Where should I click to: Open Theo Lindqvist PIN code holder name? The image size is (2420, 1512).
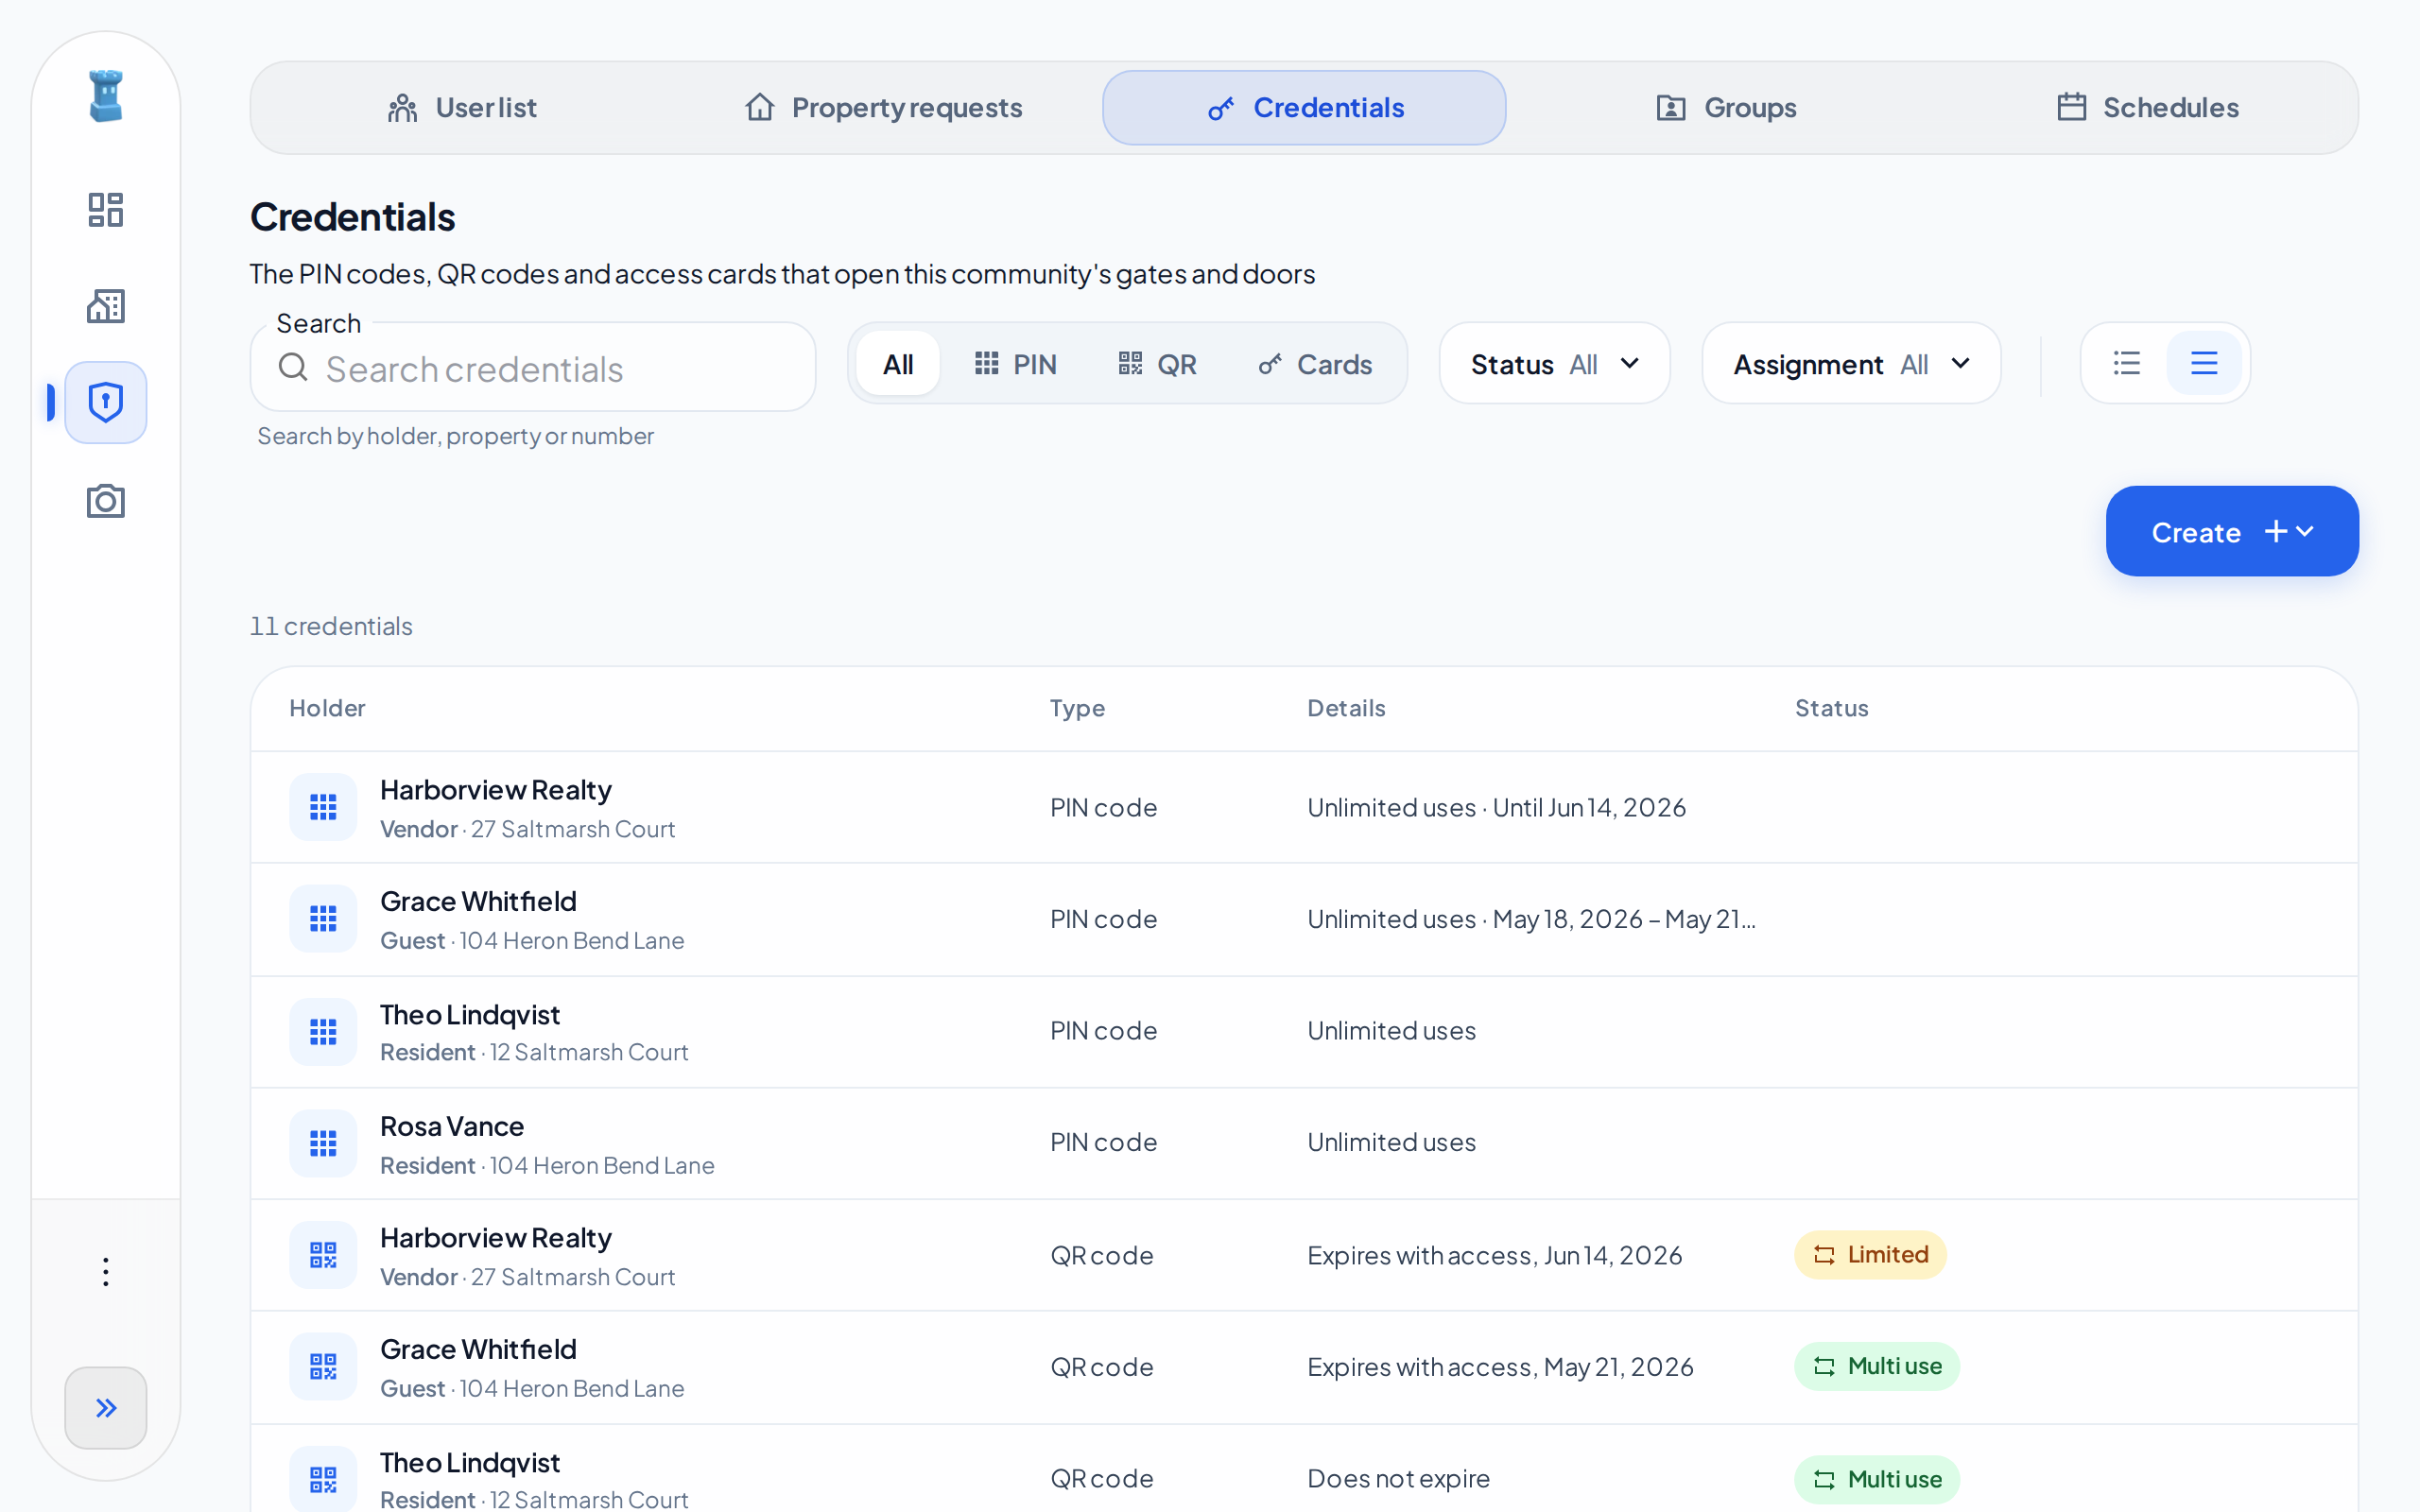pyautogui.click(x=470, y=1014)
